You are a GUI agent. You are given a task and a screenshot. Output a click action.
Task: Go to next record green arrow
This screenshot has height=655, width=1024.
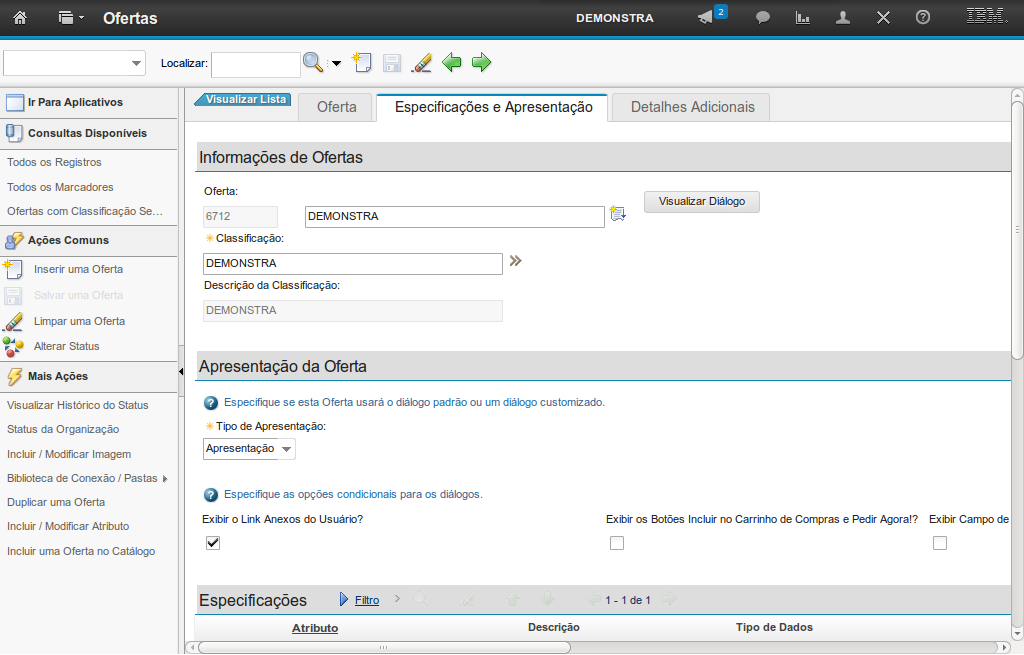[482, 63]
